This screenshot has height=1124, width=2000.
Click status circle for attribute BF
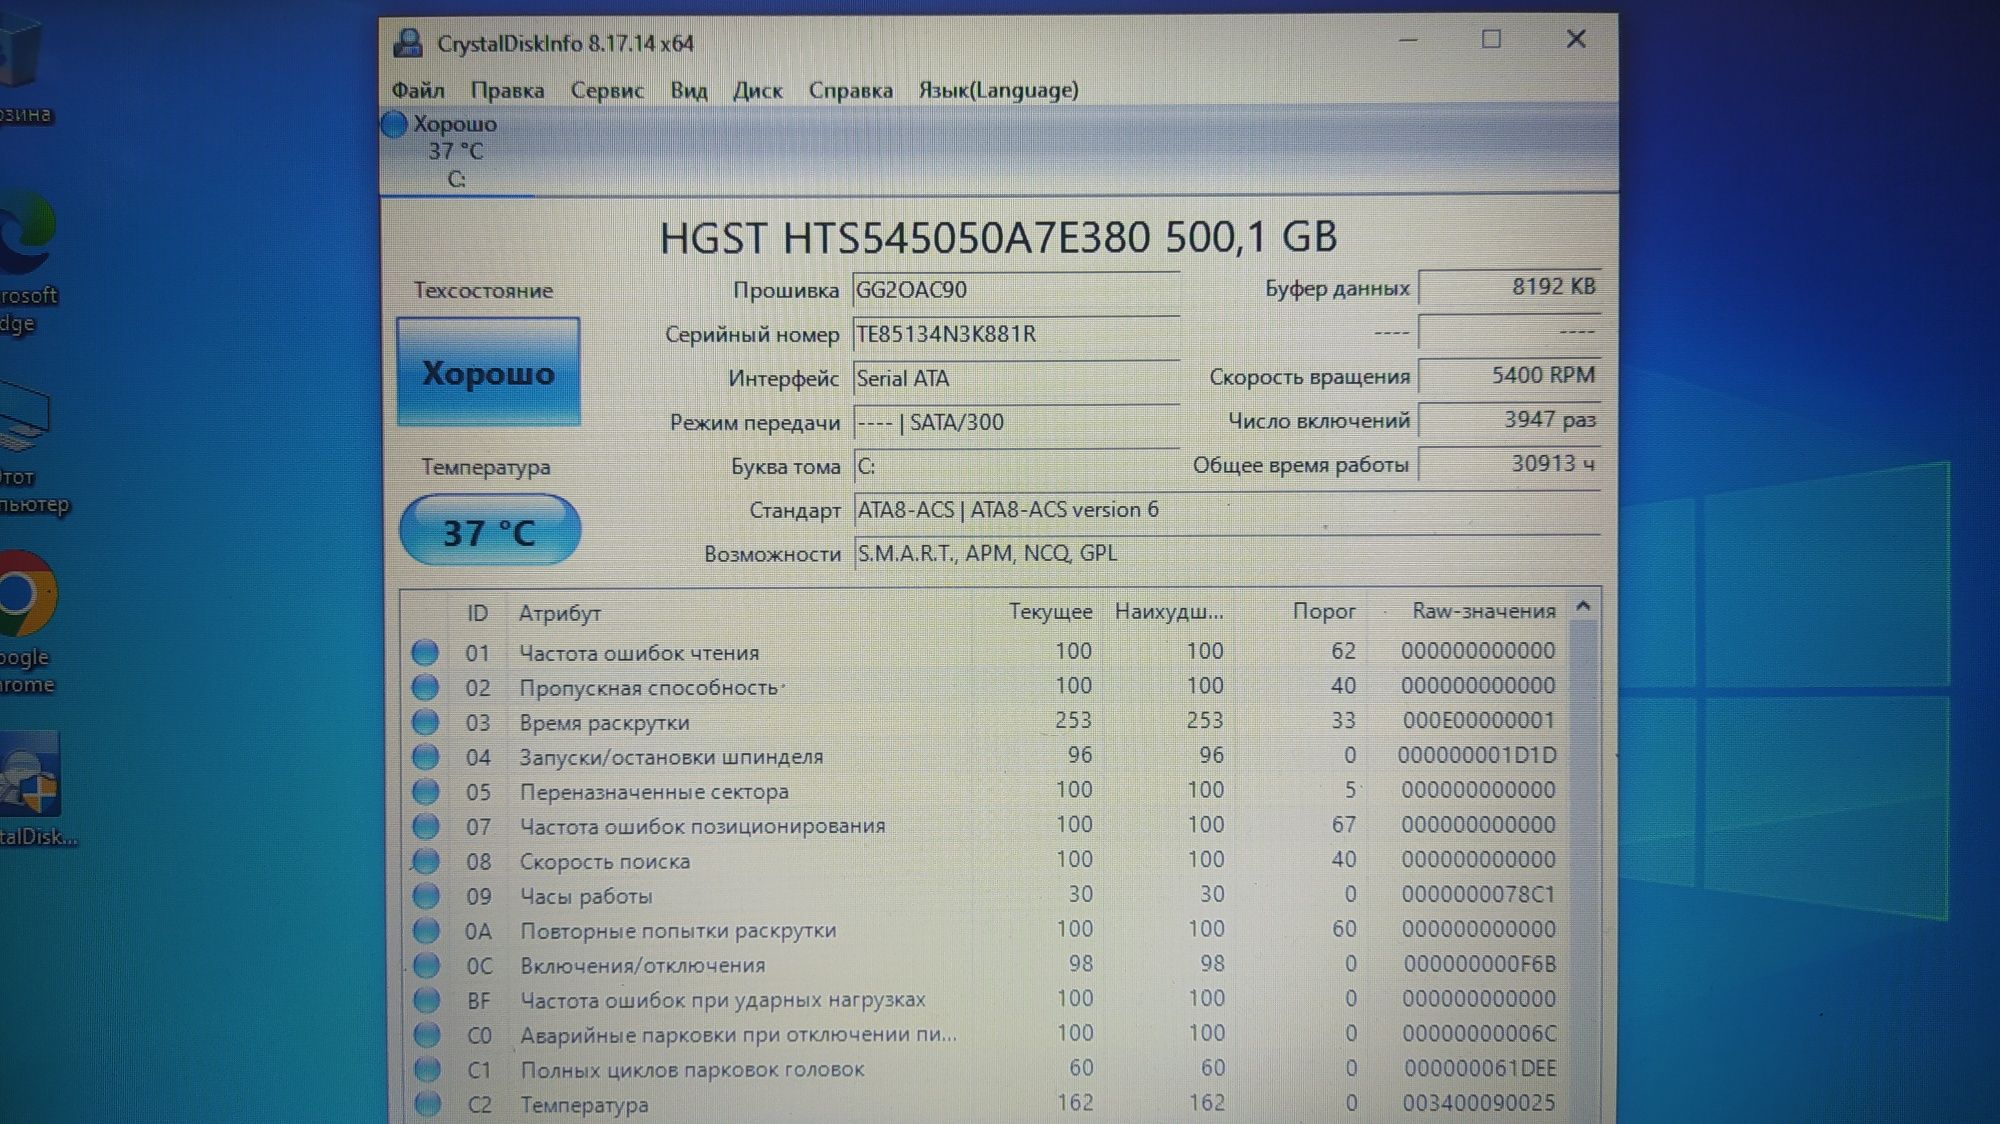tap(427, 1000)
